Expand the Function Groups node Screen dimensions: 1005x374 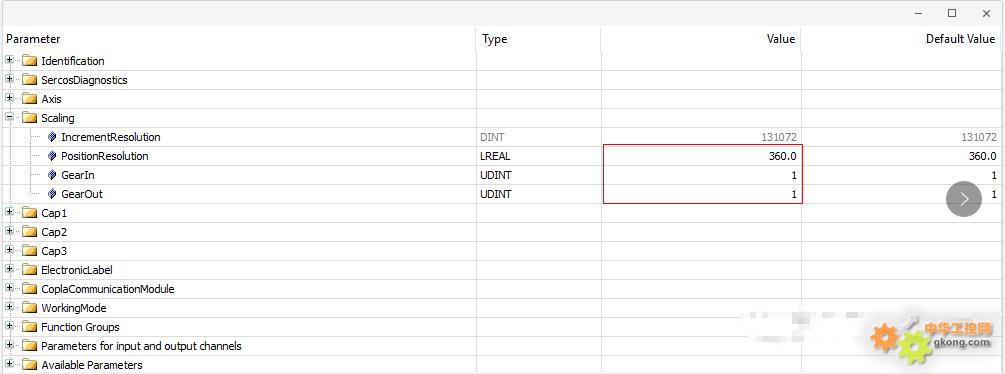point(10,327)
